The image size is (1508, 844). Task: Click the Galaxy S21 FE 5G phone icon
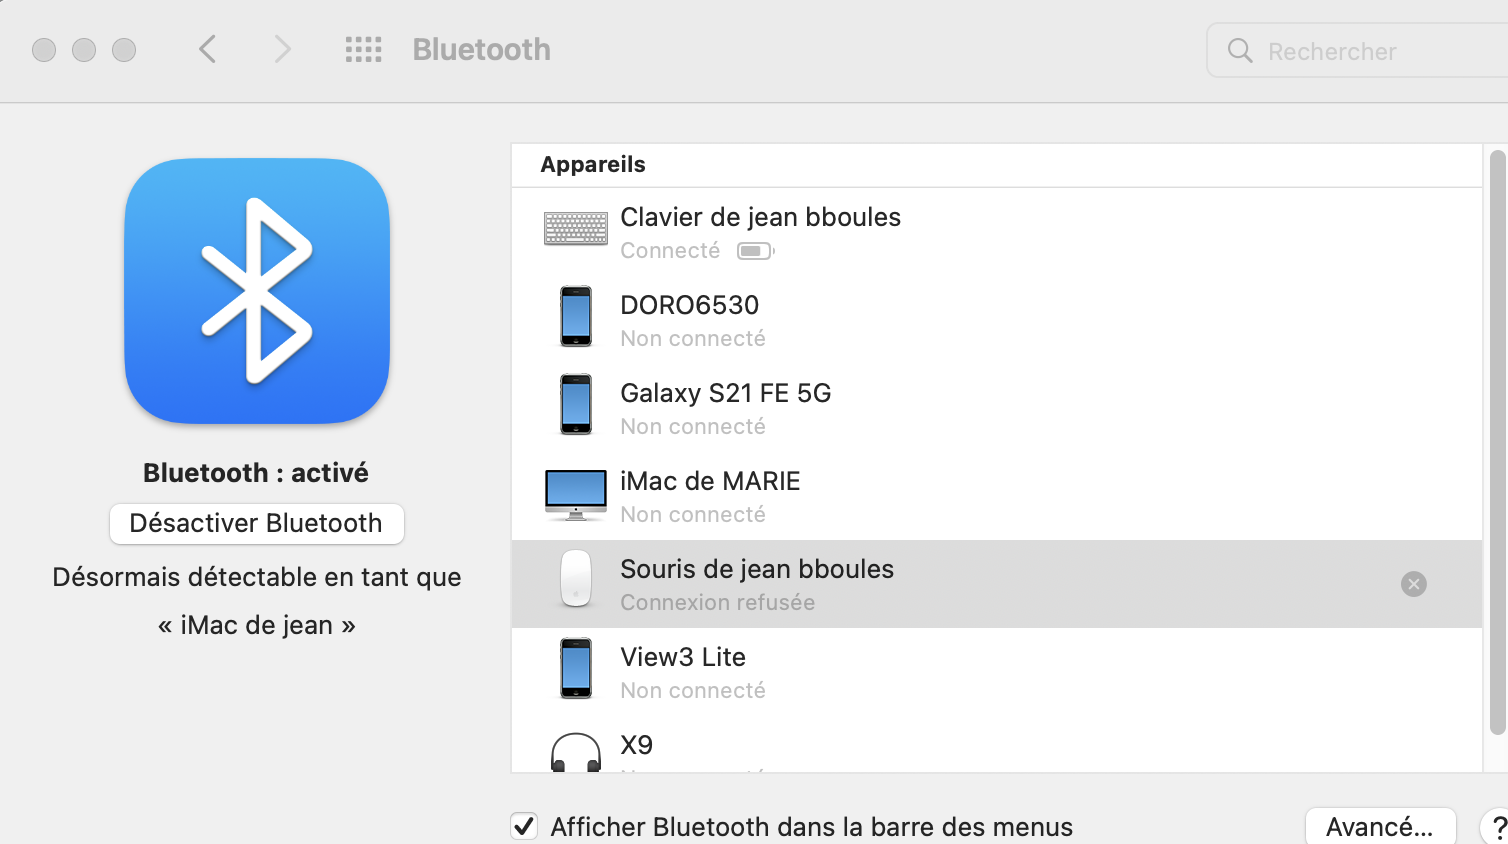point(575,405)
